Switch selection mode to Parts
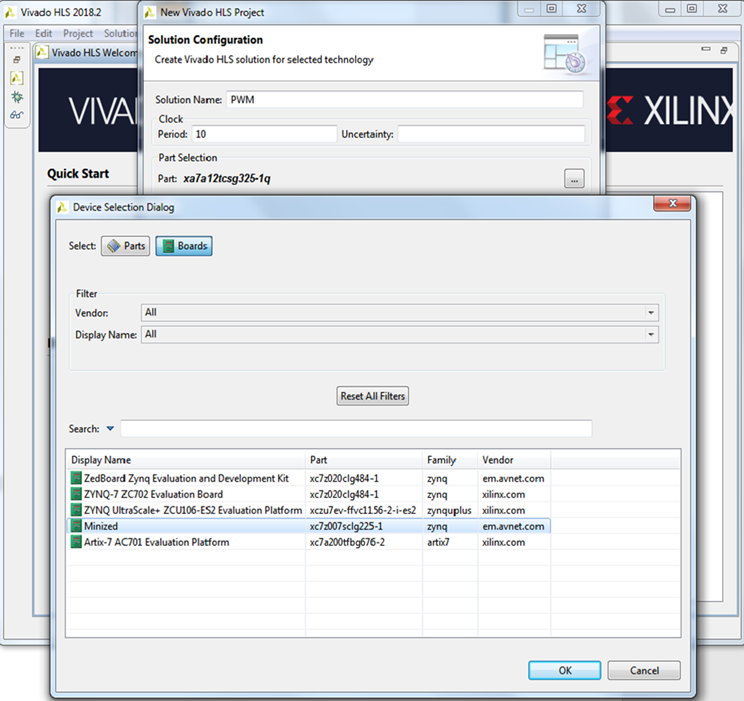 pos(126,246)
